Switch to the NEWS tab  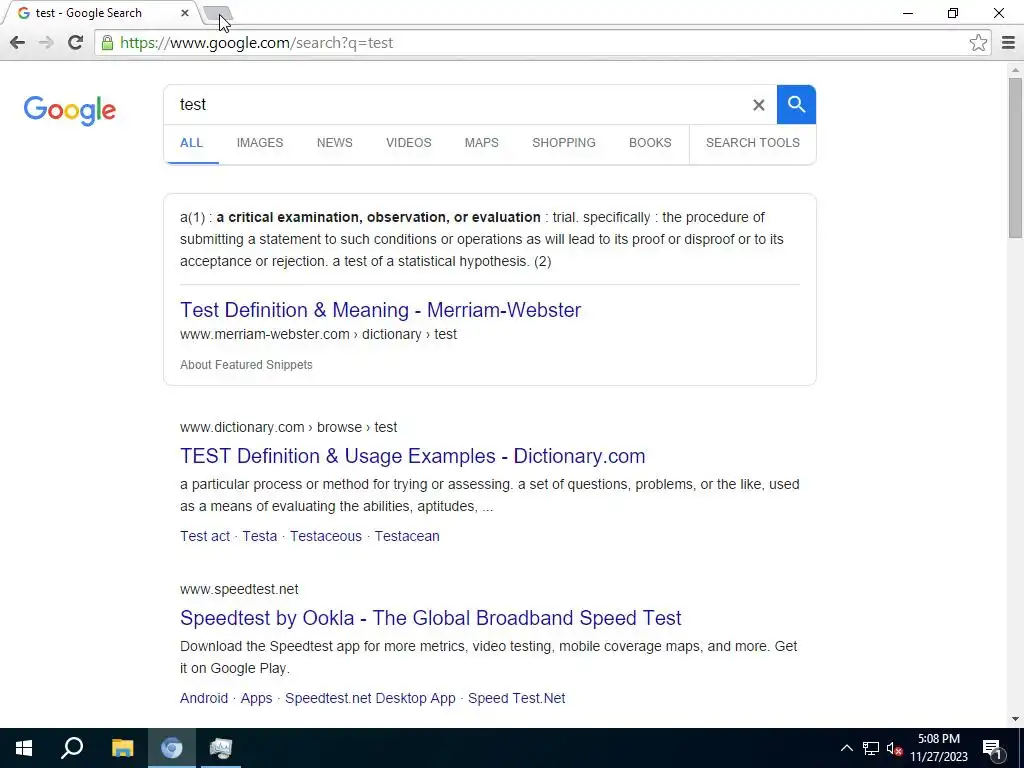point(334,142)
